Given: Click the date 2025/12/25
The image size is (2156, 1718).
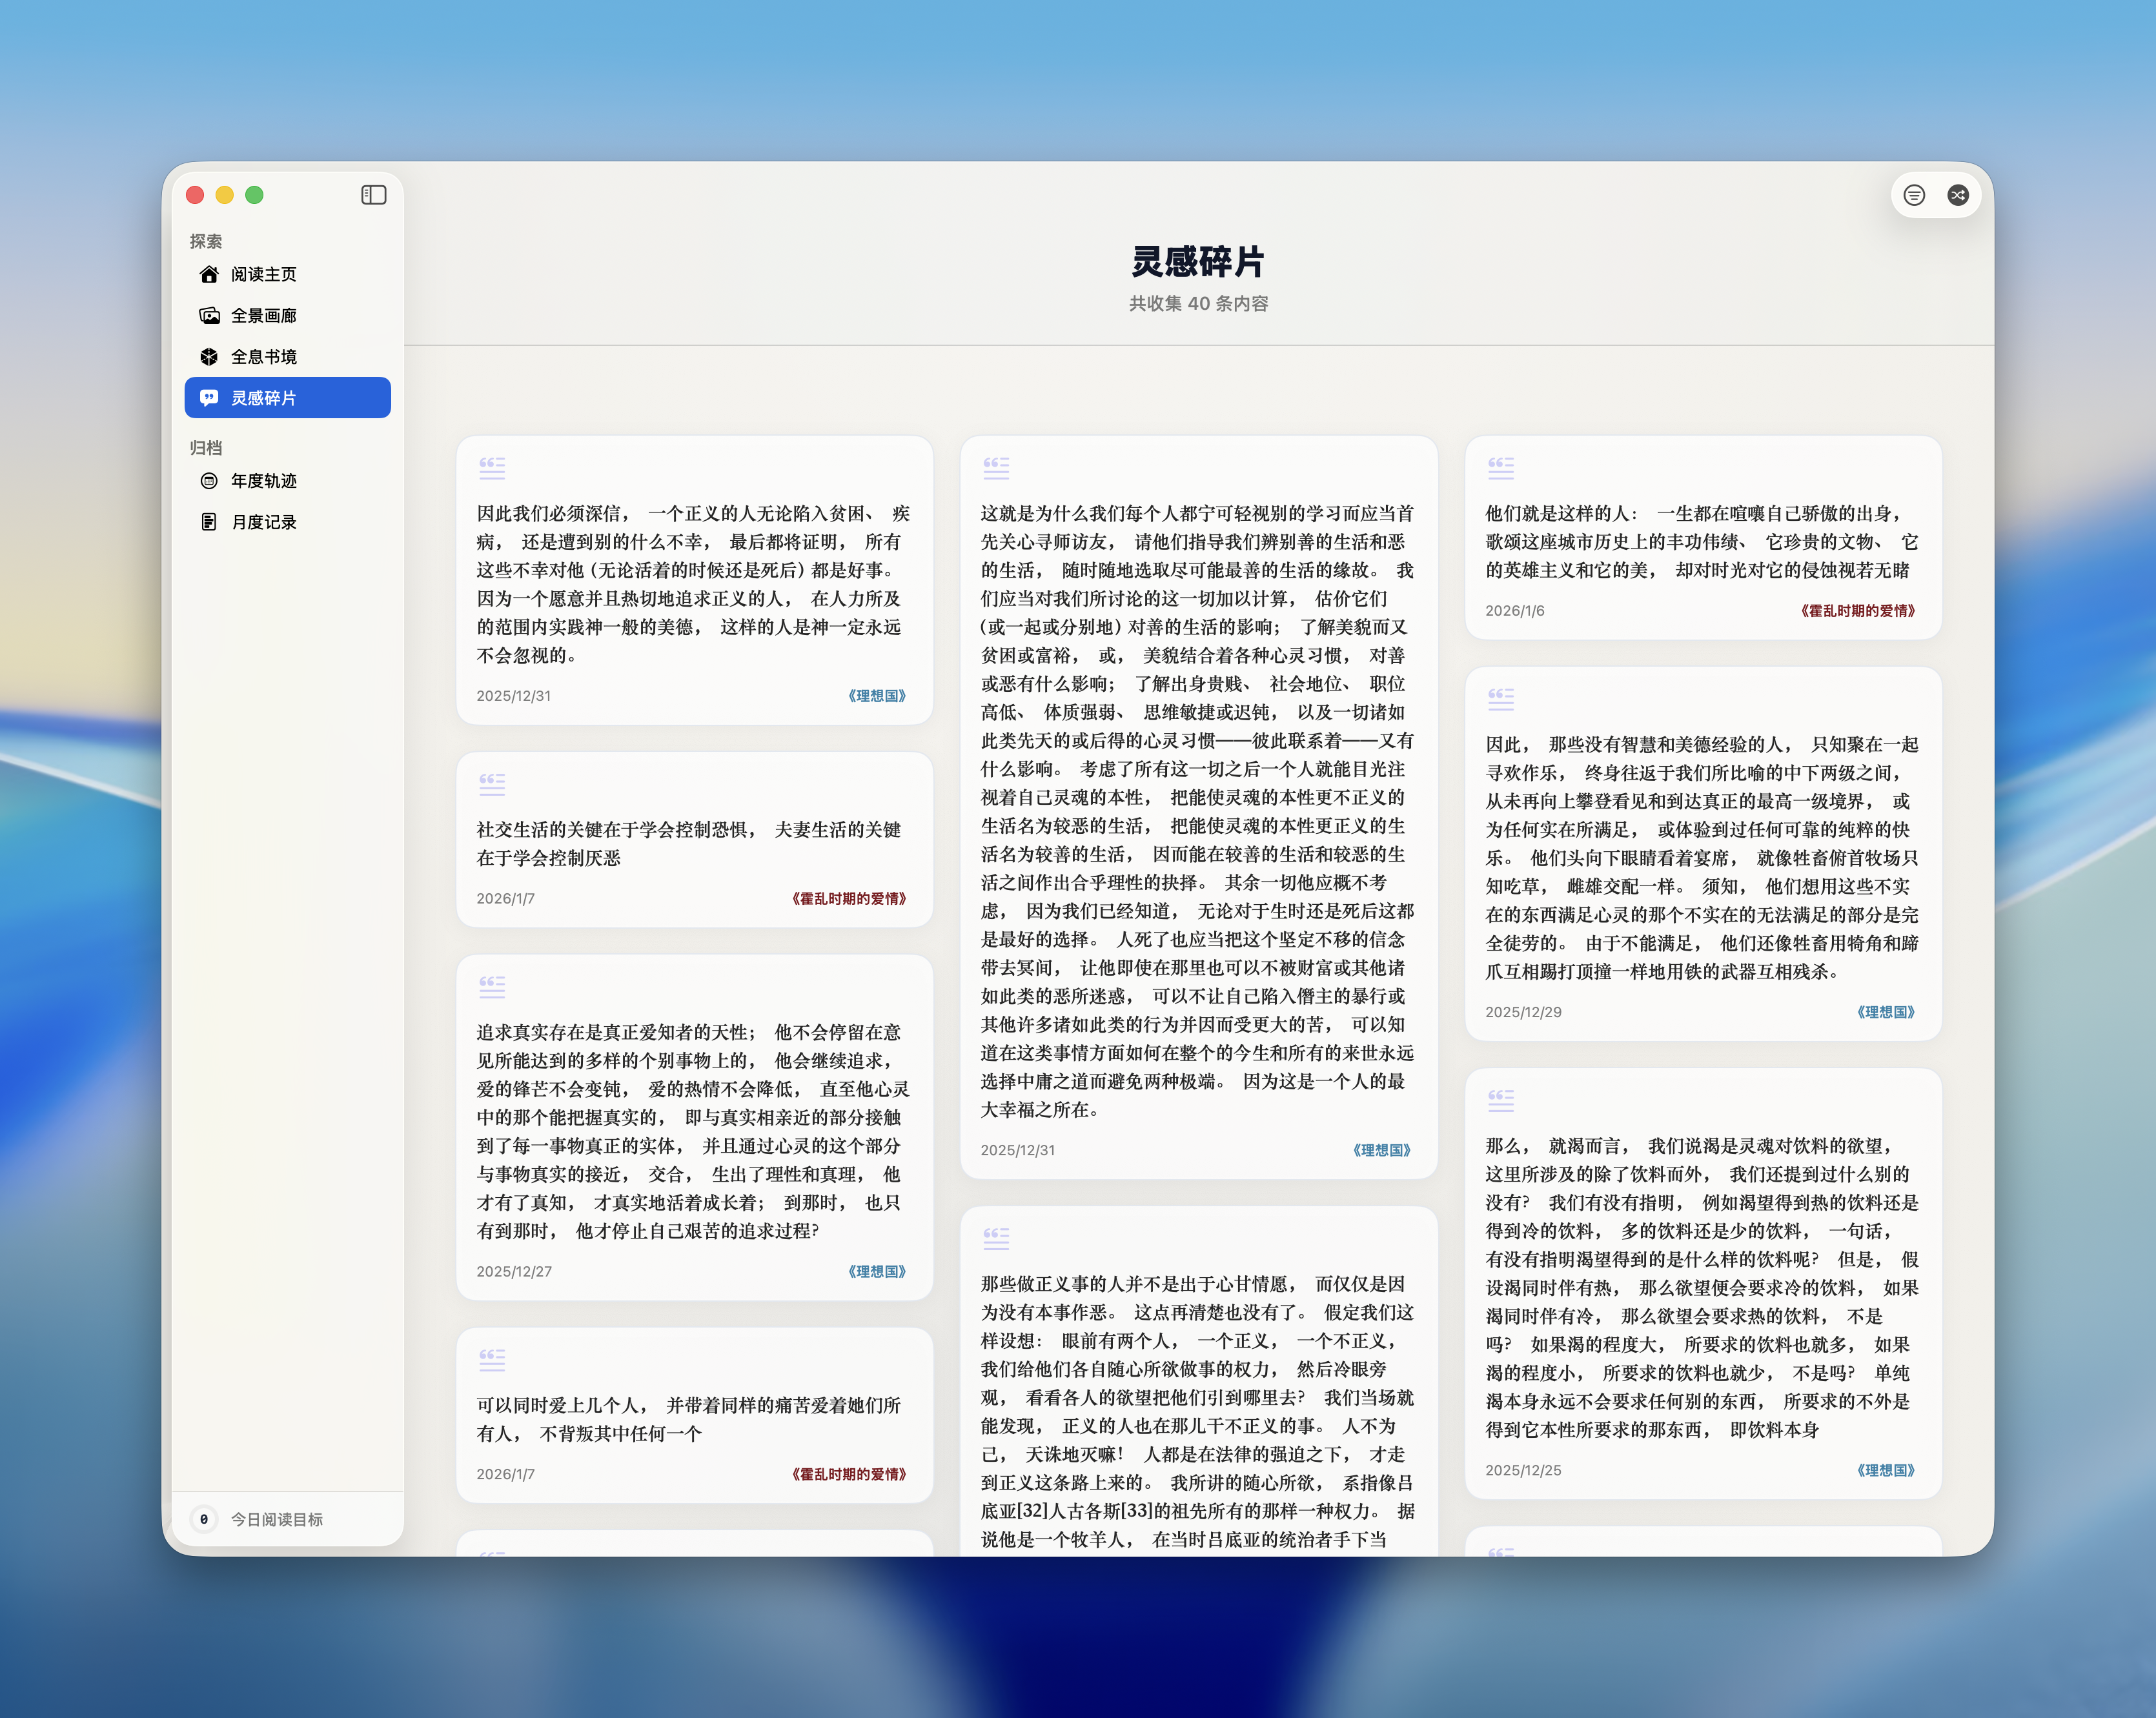Looking at the screenshot, I should (x=1523, y=1470).
